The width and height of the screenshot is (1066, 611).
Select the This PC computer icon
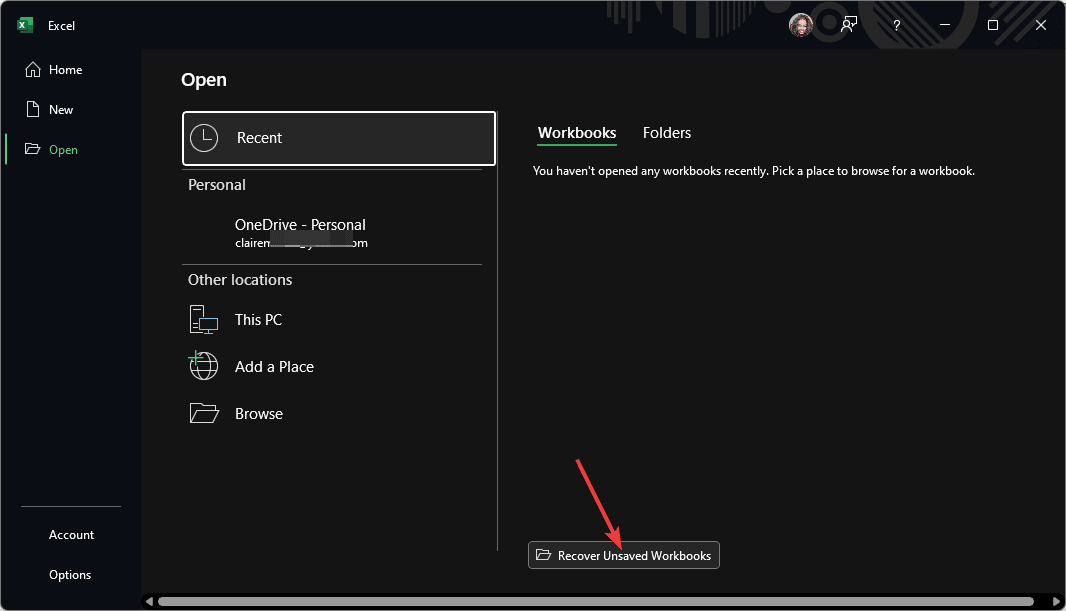204,320
